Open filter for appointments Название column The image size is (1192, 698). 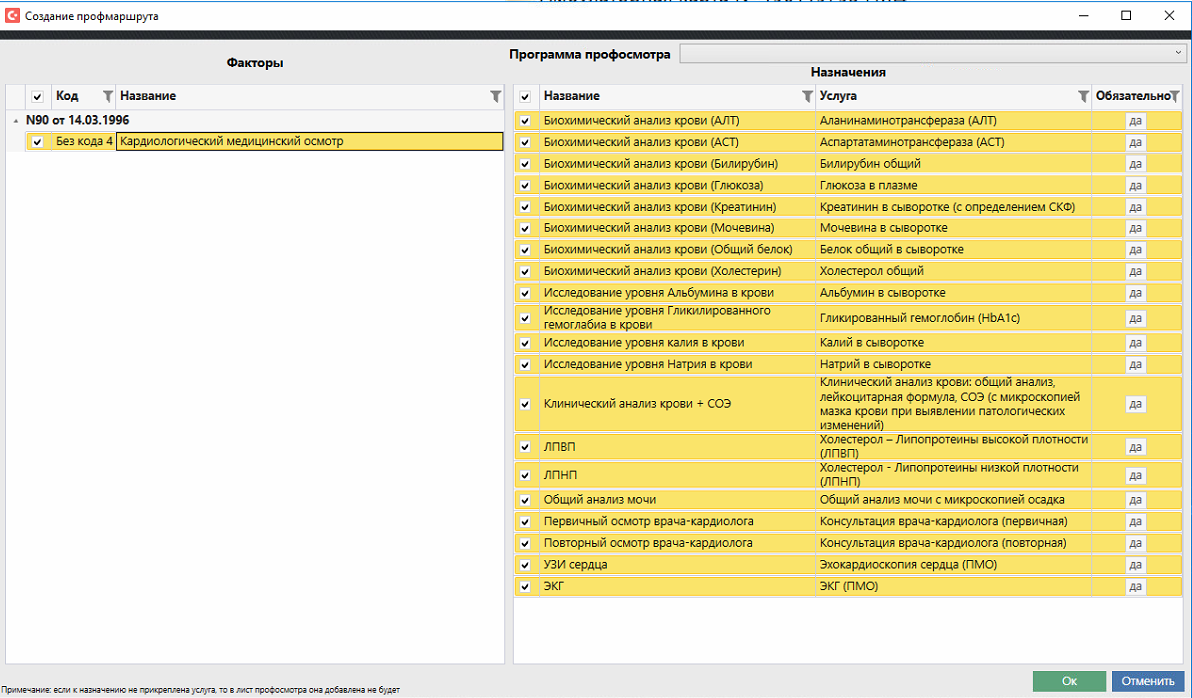click(x=807, y=96)
